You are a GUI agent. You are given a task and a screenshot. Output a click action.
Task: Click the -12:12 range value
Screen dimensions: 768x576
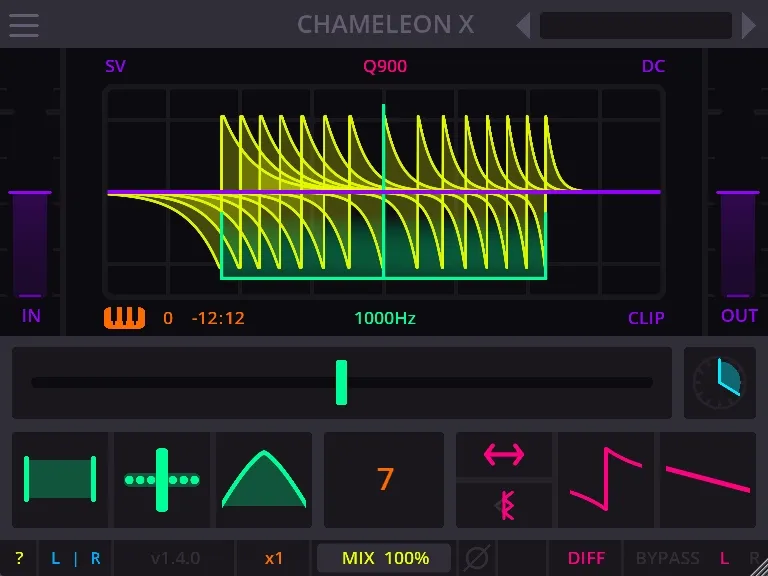218,318
